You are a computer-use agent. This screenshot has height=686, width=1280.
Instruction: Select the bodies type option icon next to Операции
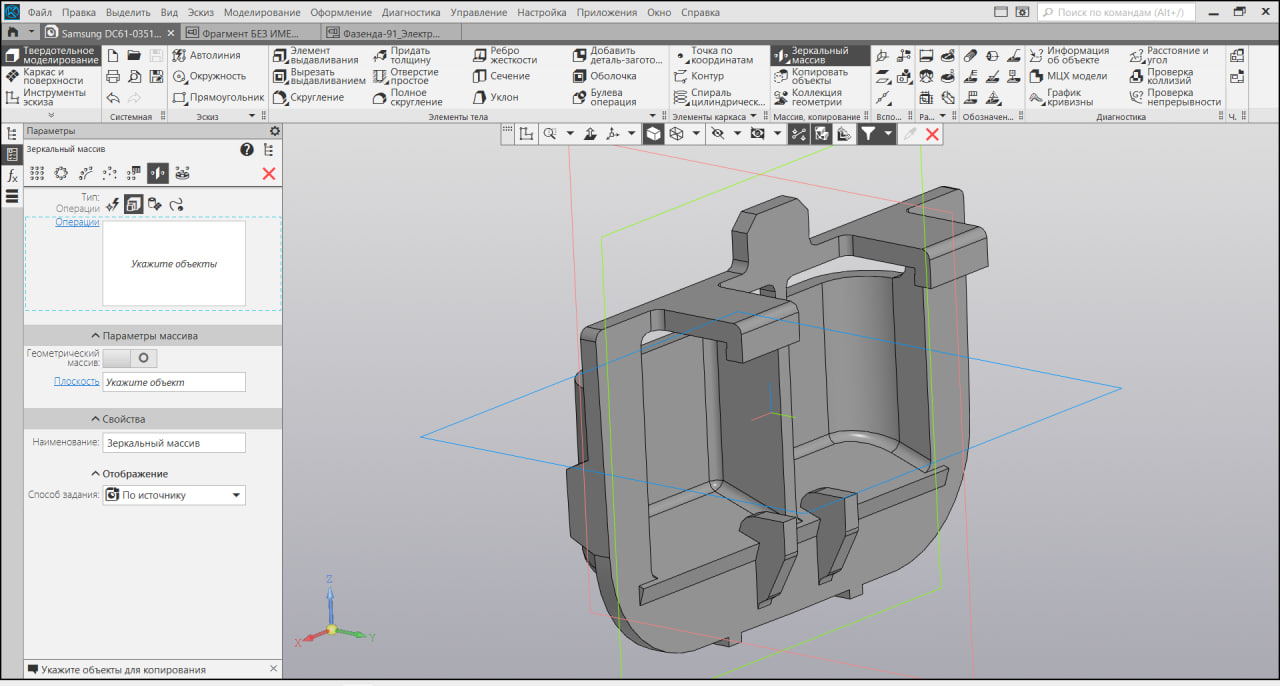(x=155, y=204)
